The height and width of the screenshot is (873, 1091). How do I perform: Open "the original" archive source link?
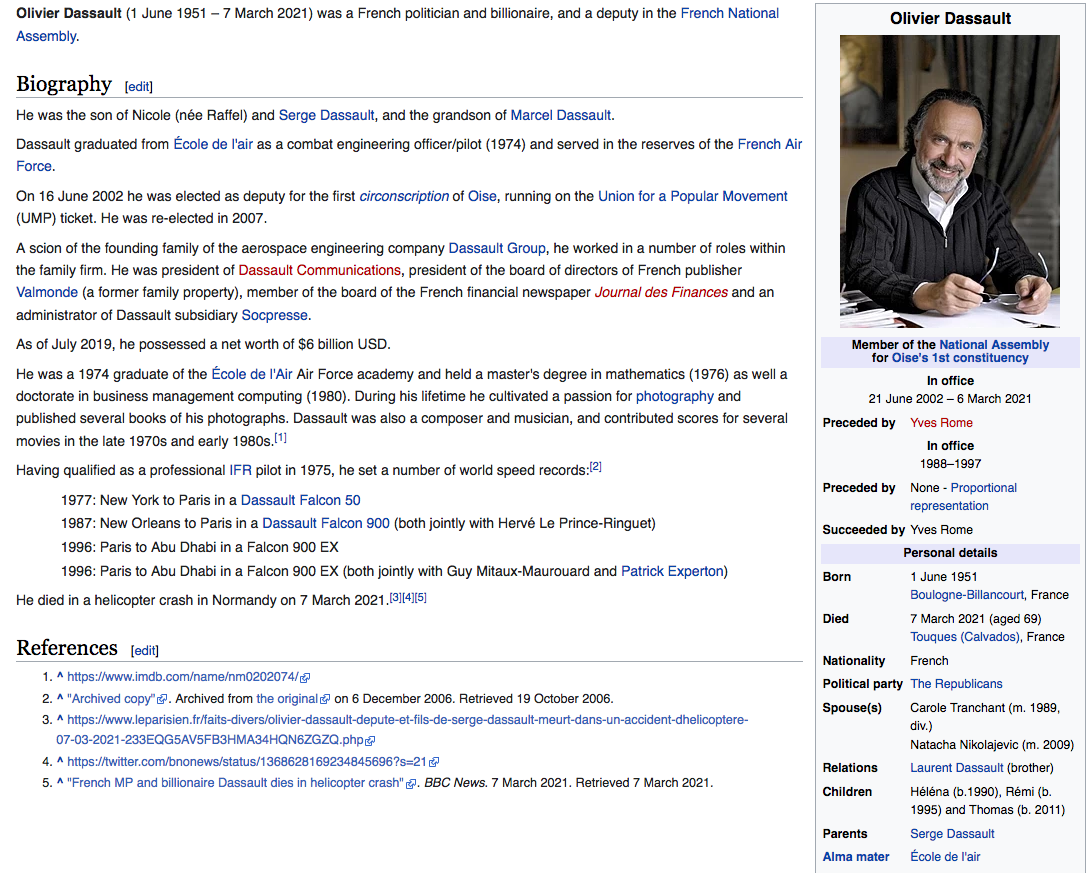point(287,699)
